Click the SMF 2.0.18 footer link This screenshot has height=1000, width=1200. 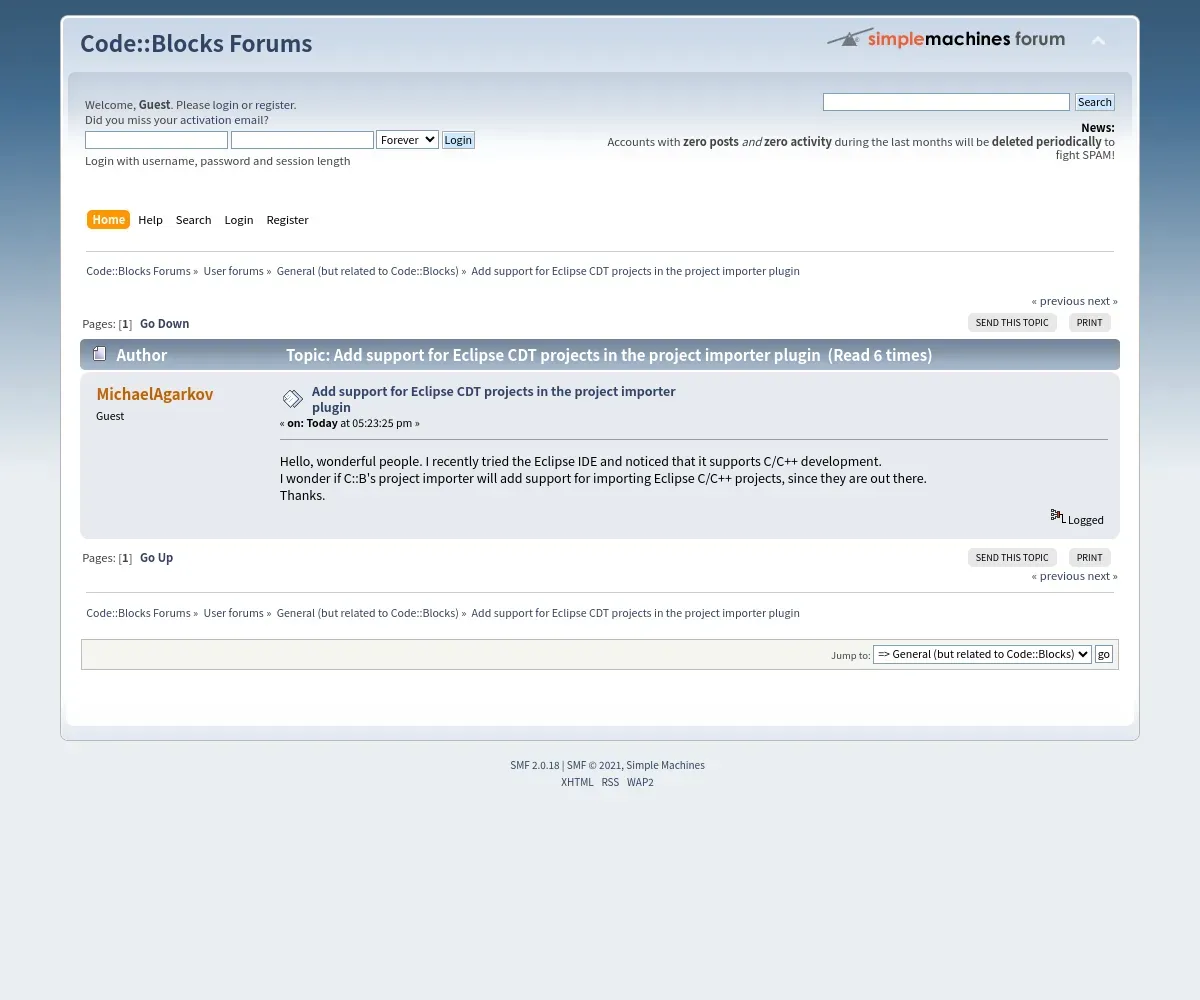(x=535, y=765)
